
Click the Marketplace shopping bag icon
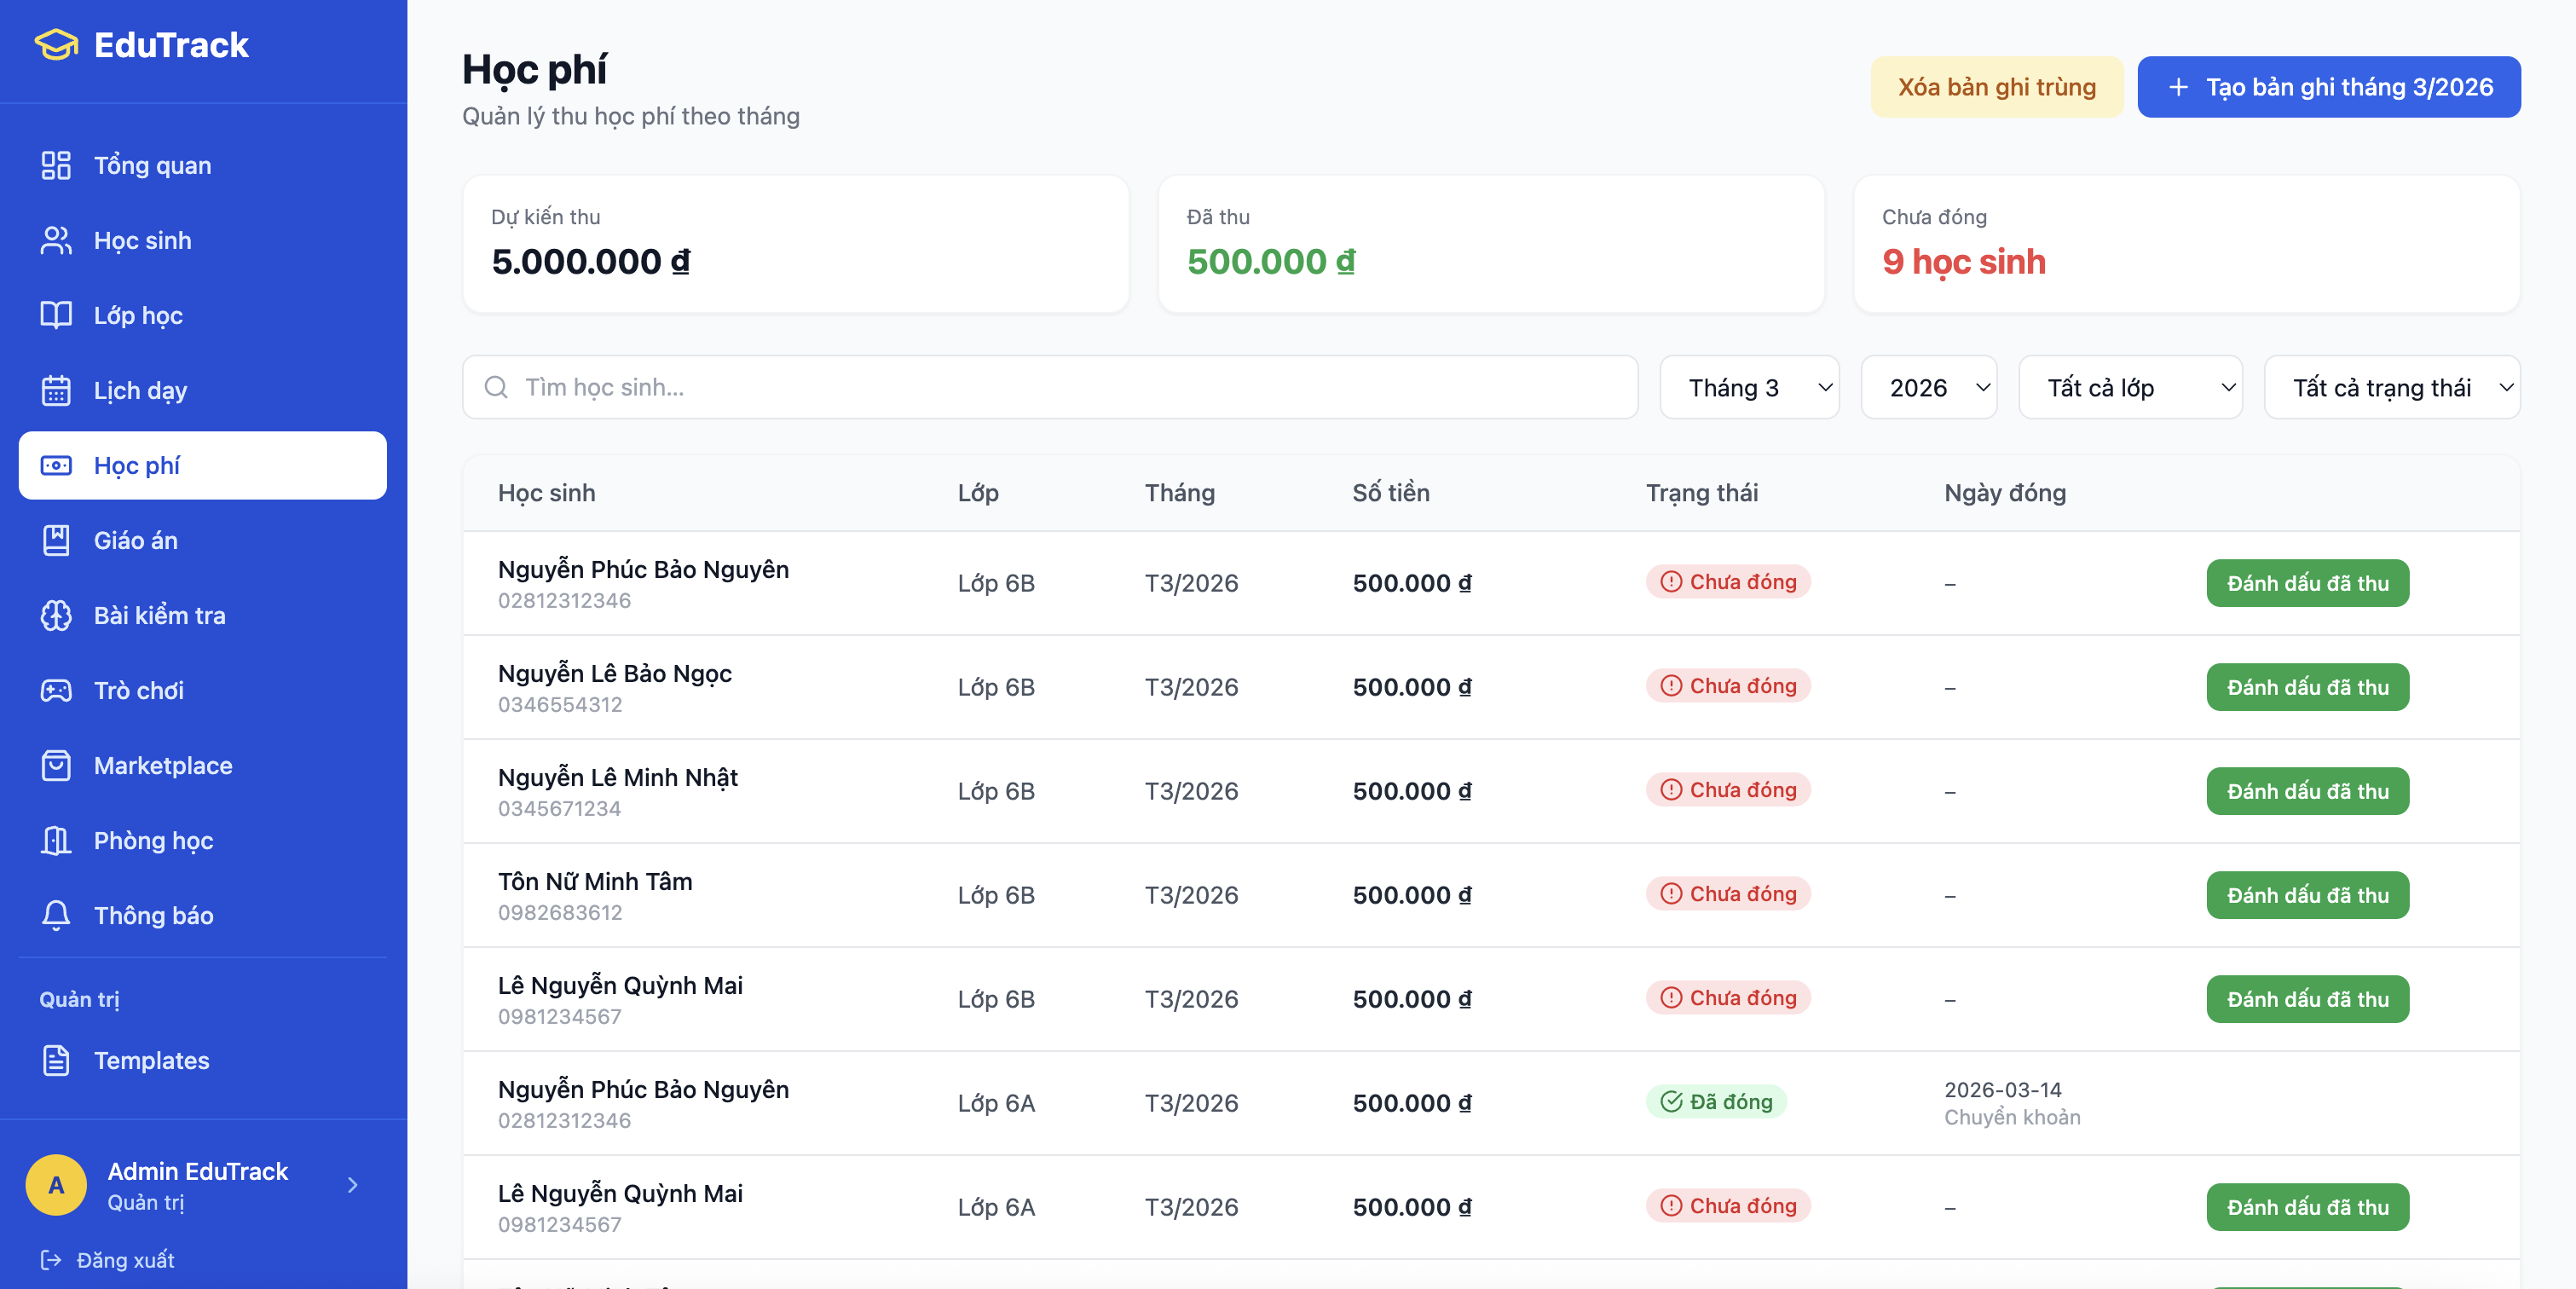56,765
